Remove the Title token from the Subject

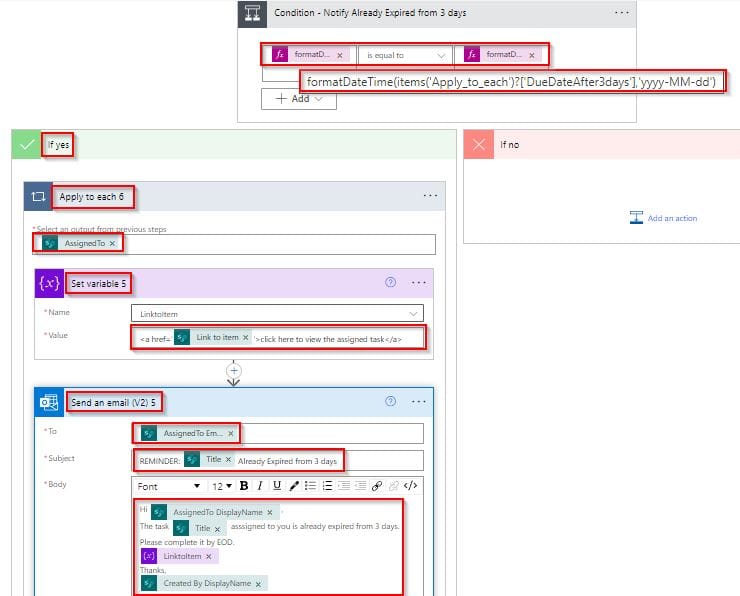[228, 459]
